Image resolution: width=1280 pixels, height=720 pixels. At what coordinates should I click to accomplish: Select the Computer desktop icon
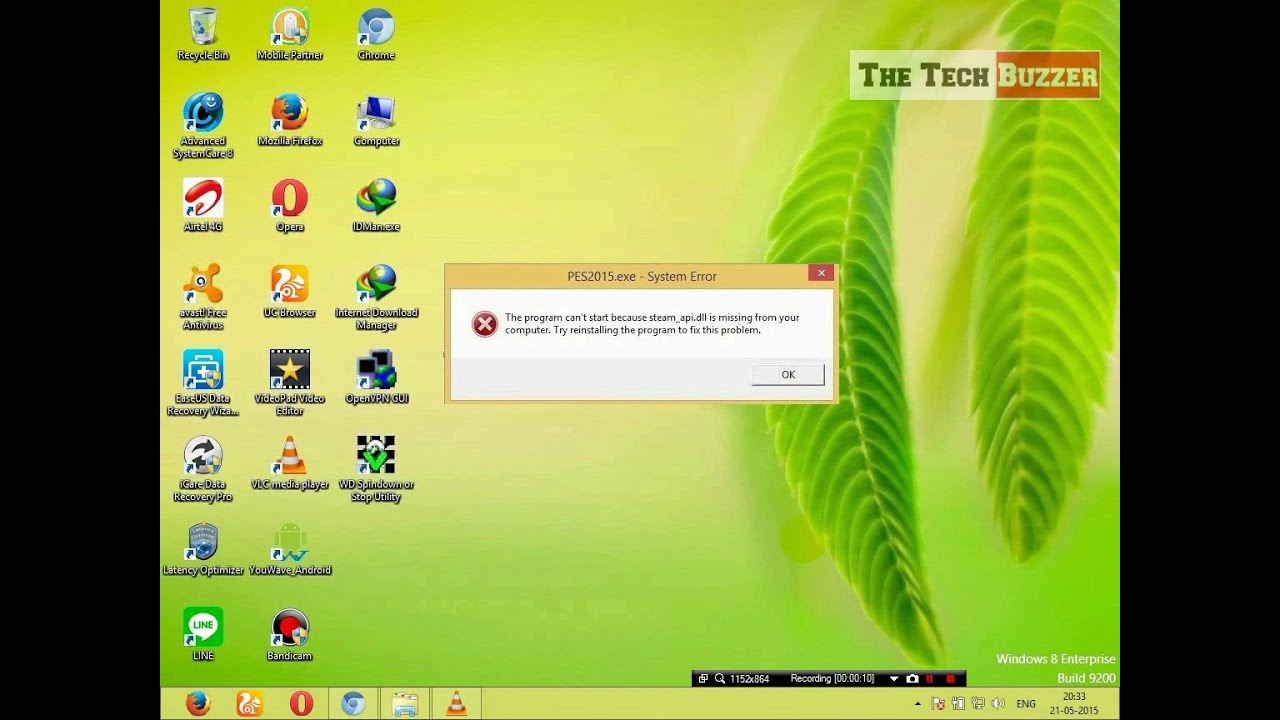click(376, 120)
